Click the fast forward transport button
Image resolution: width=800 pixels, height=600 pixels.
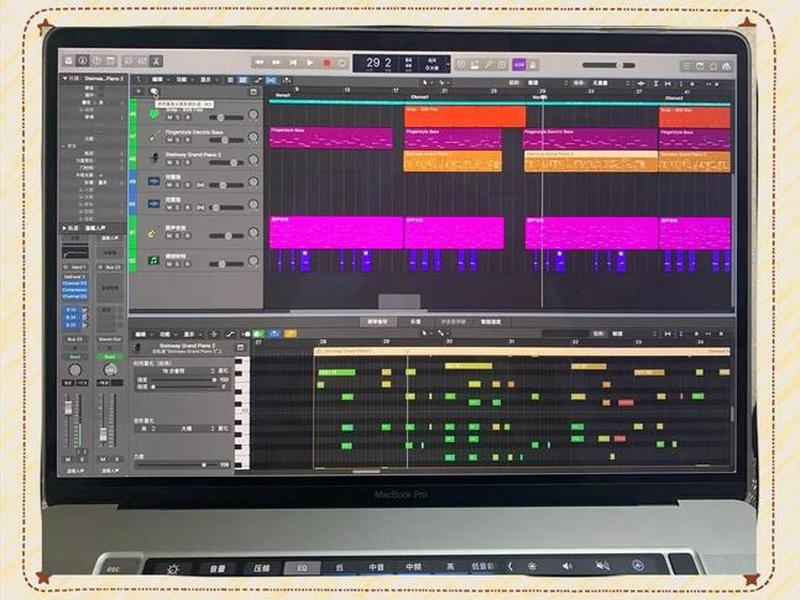276,63
